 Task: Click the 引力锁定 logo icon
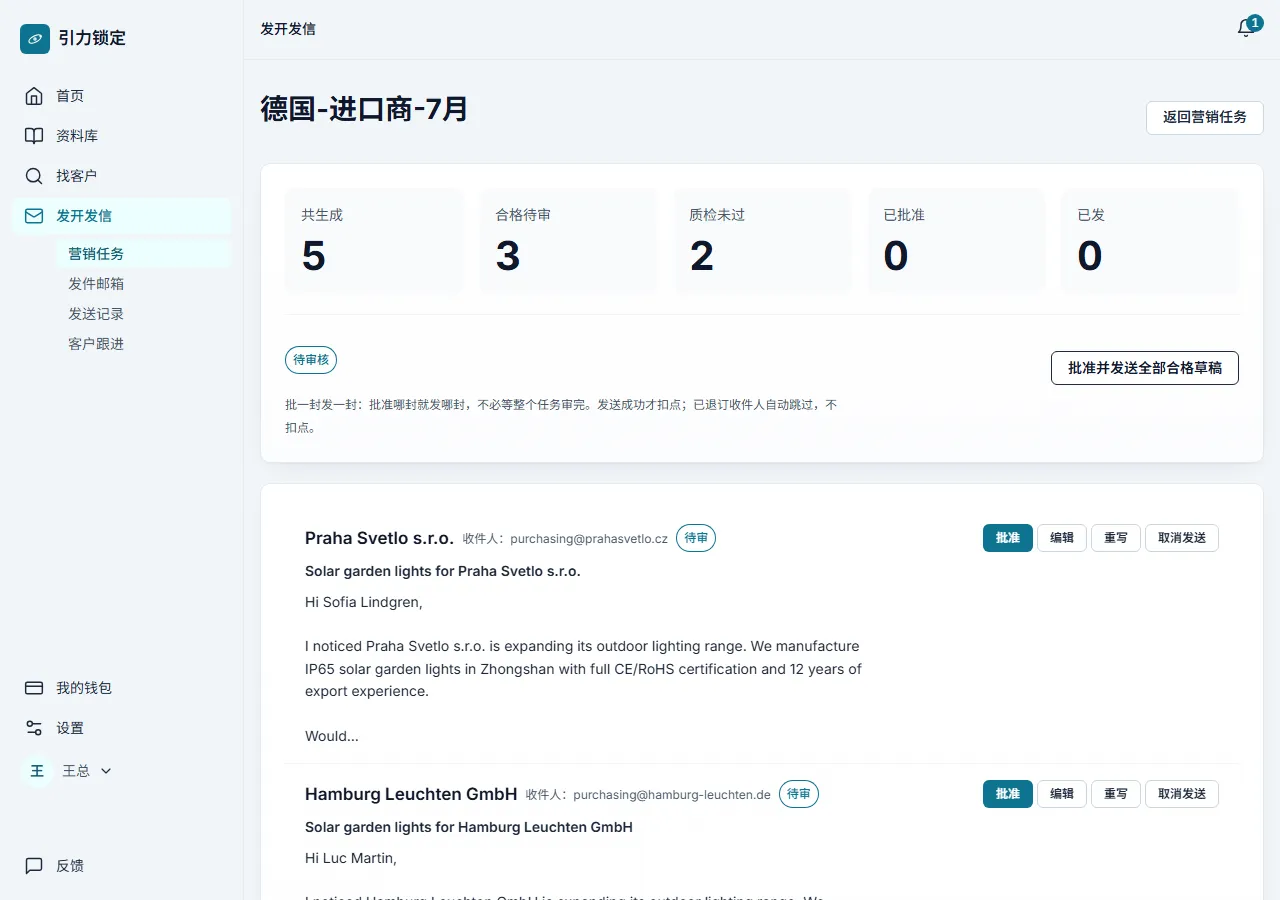pos(35,39)
